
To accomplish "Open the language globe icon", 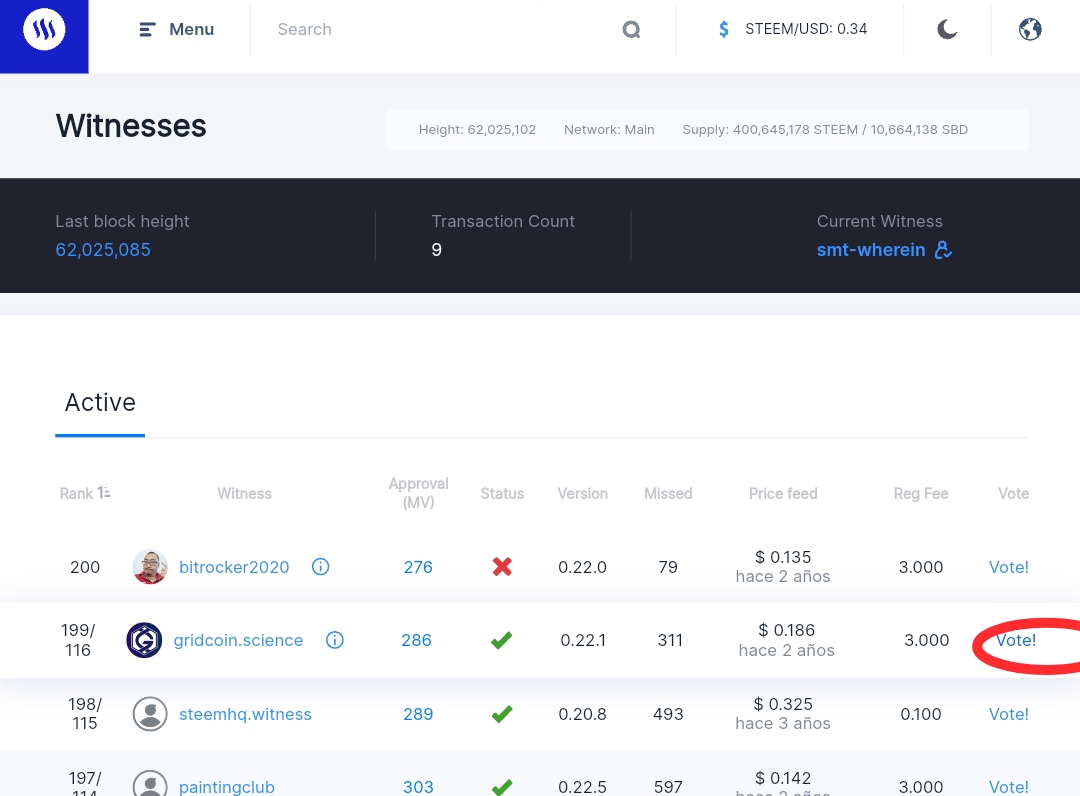I will [x=1030, y=29].
